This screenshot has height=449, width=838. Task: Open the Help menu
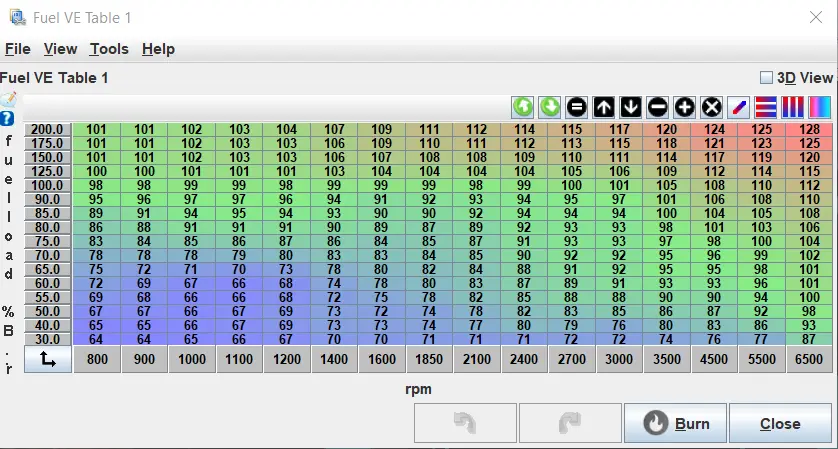click(158, 49)
